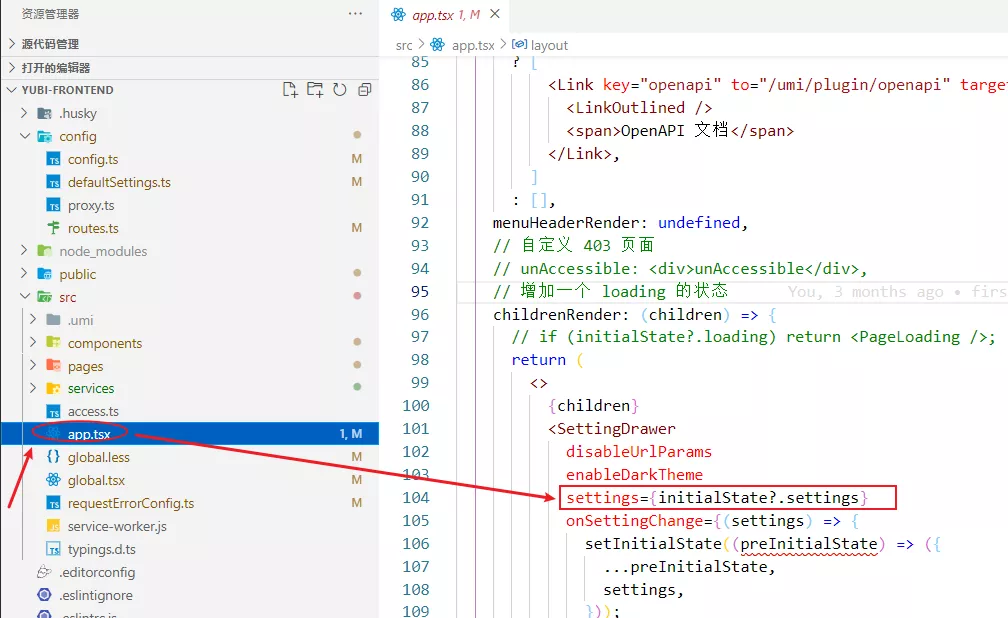Viewport: 1008px width, 618px height.
Task: Open defaultSettings.ts file
Action: click(x=120, y=182)
